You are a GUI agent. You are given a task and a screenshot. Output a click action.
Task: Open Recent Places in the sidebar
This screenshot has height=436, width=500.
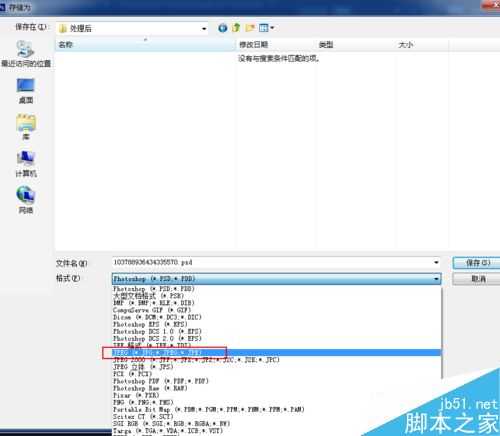coord(26,54)
